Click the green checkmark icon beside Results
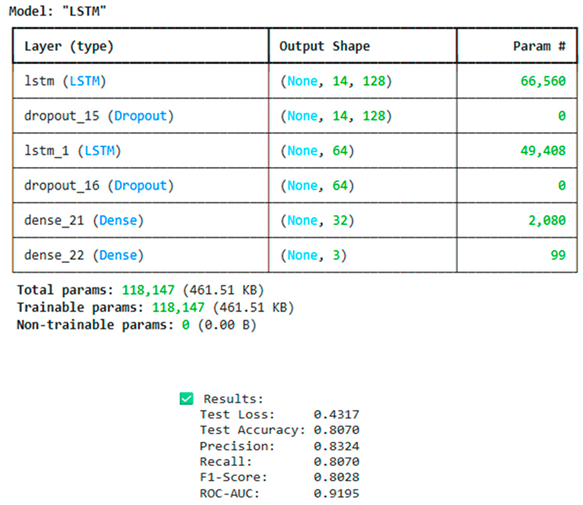The image size is (583, 505). (186, 399)
